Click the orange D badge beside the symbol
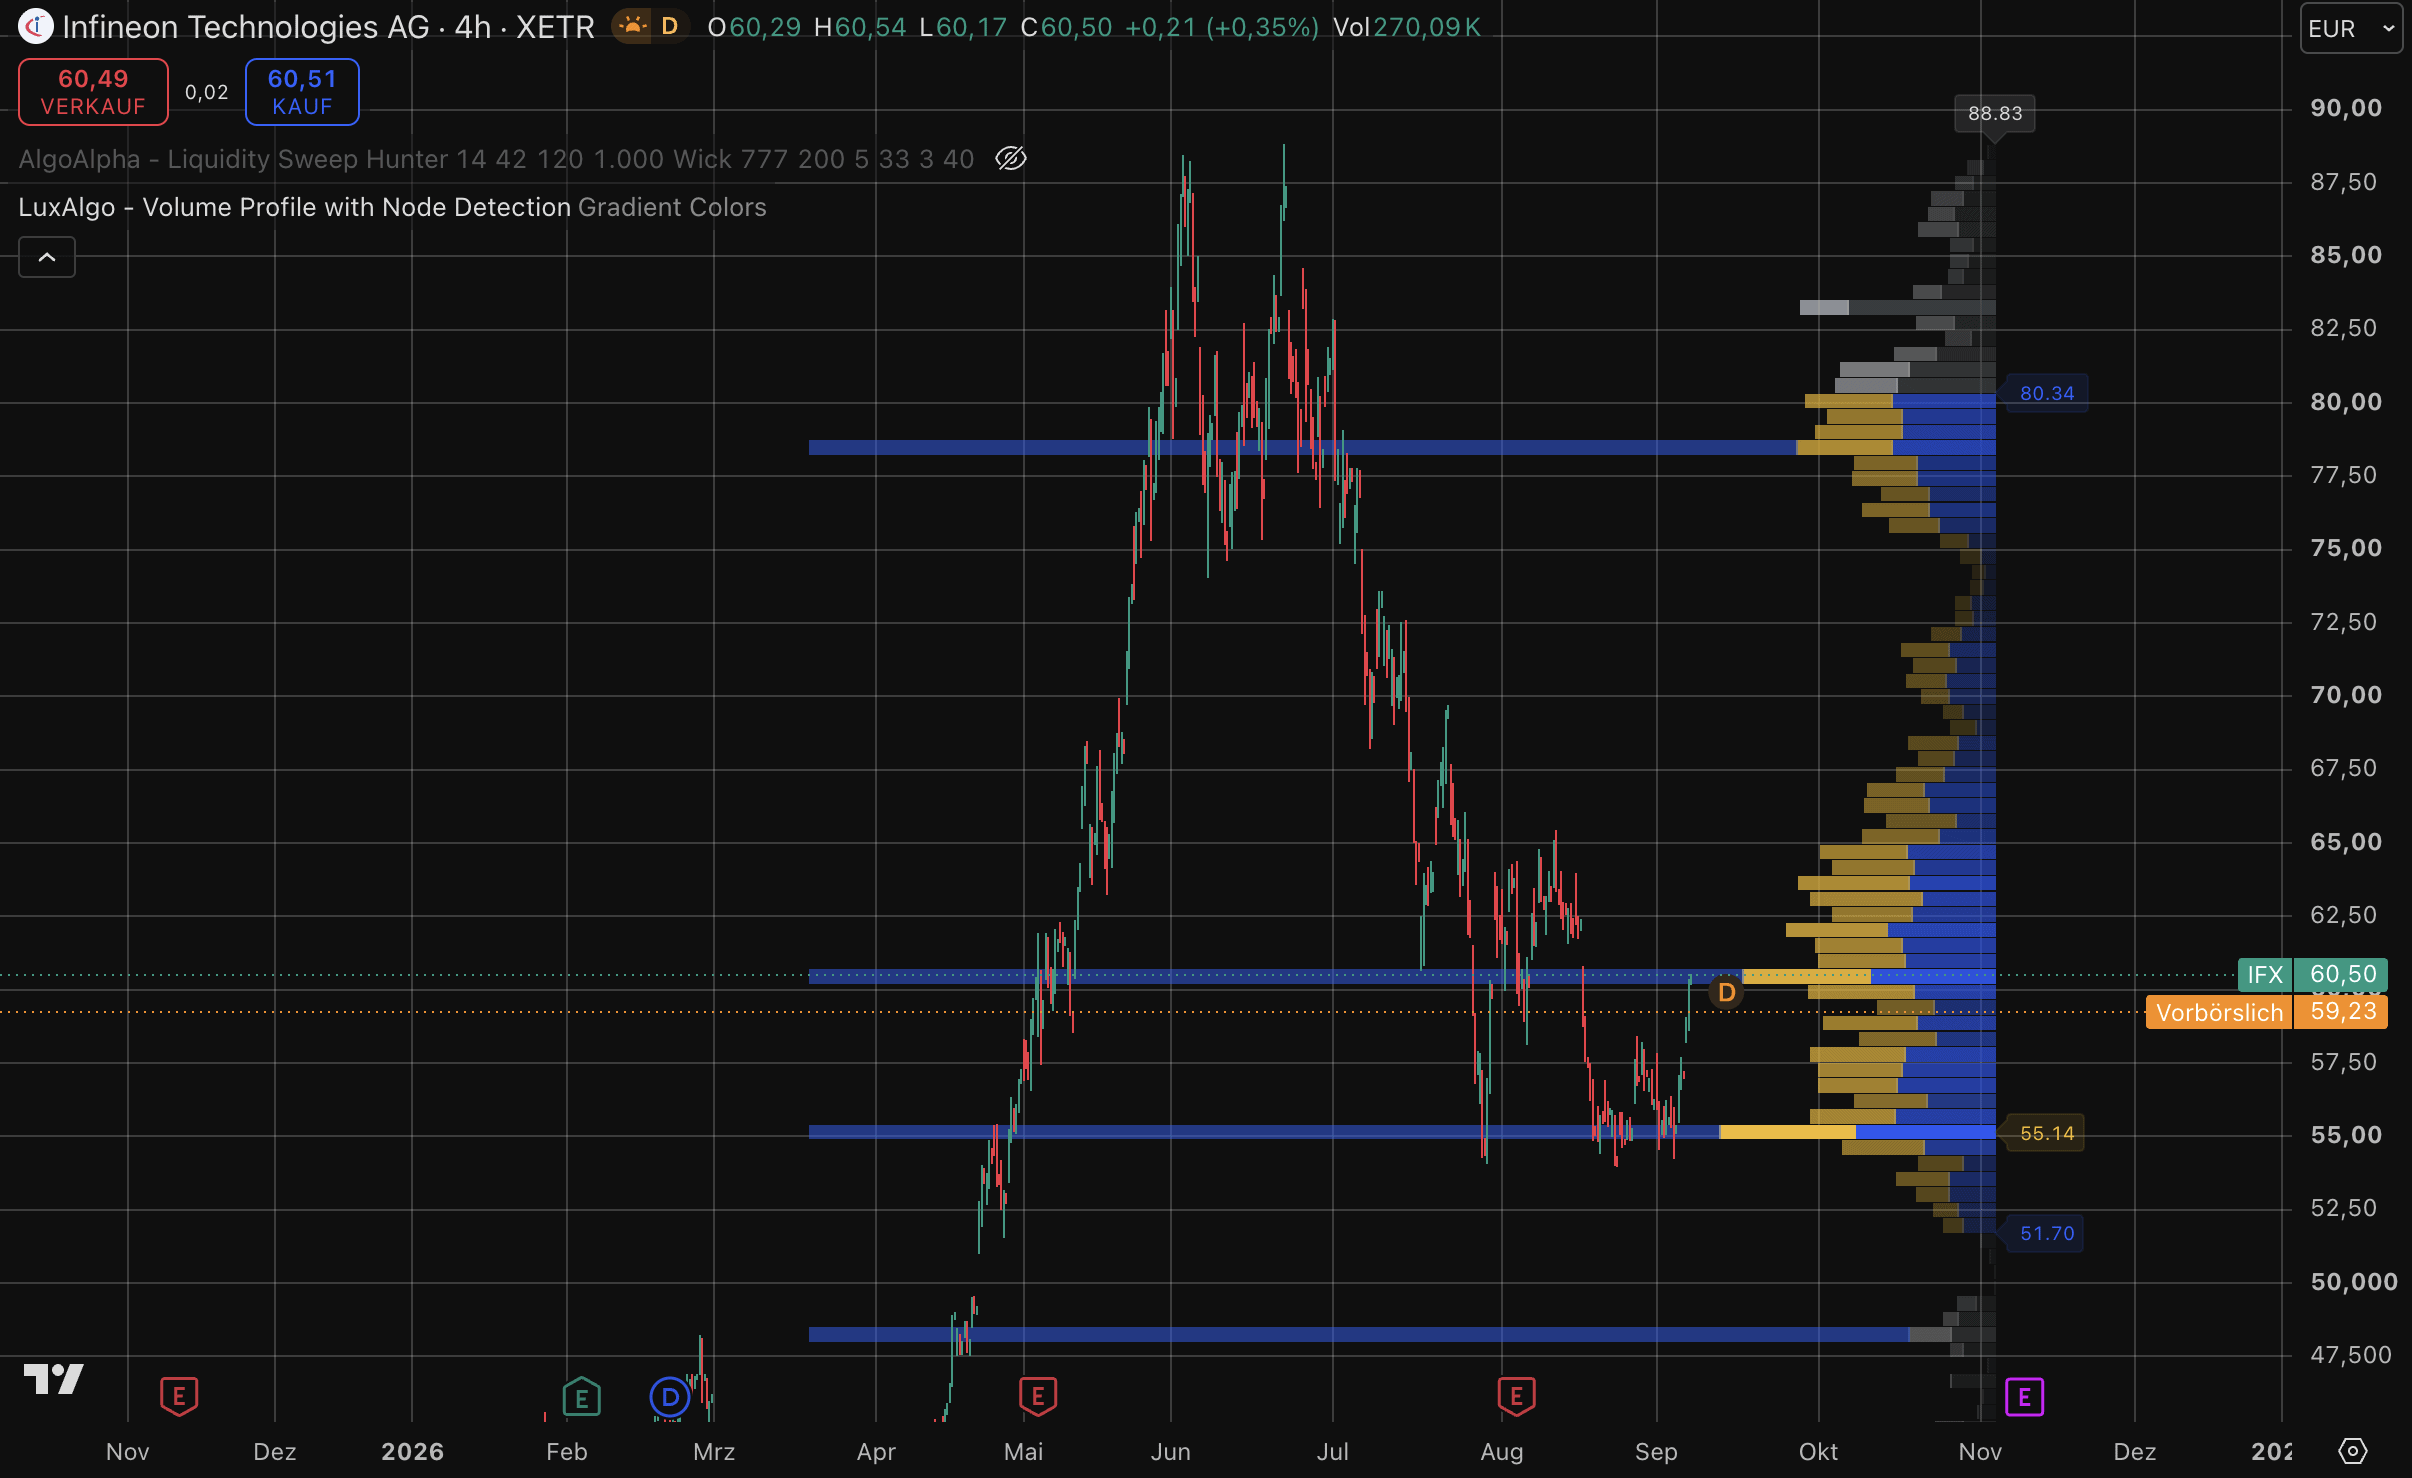 pos(669,26)
